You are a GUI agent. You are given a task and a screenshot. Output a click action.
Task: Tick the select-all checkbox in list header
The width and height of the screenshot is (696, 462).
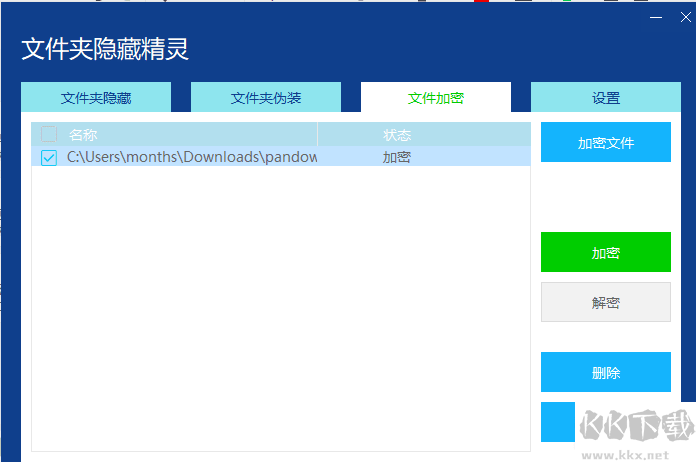[x=49, y=135]
